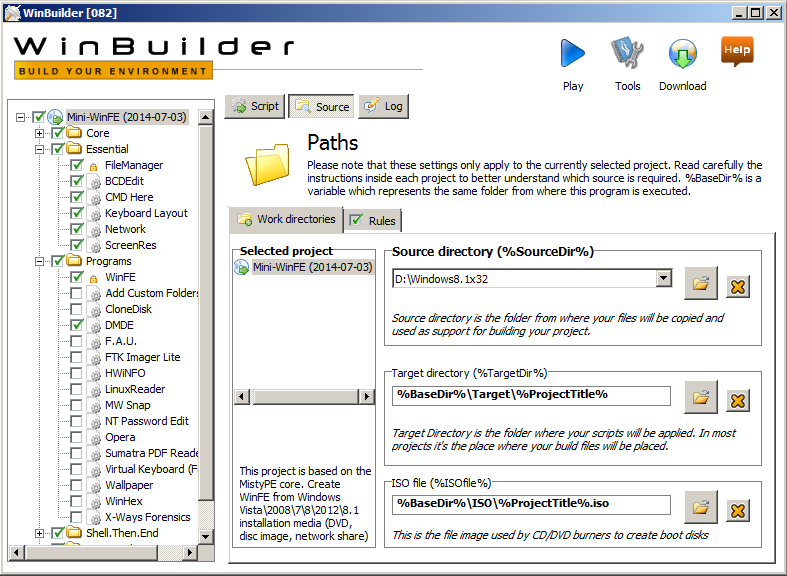The width and height of the screenshot is (787, 576).
Task: Select the Work directories tab
Action: (x=286, y=219)
